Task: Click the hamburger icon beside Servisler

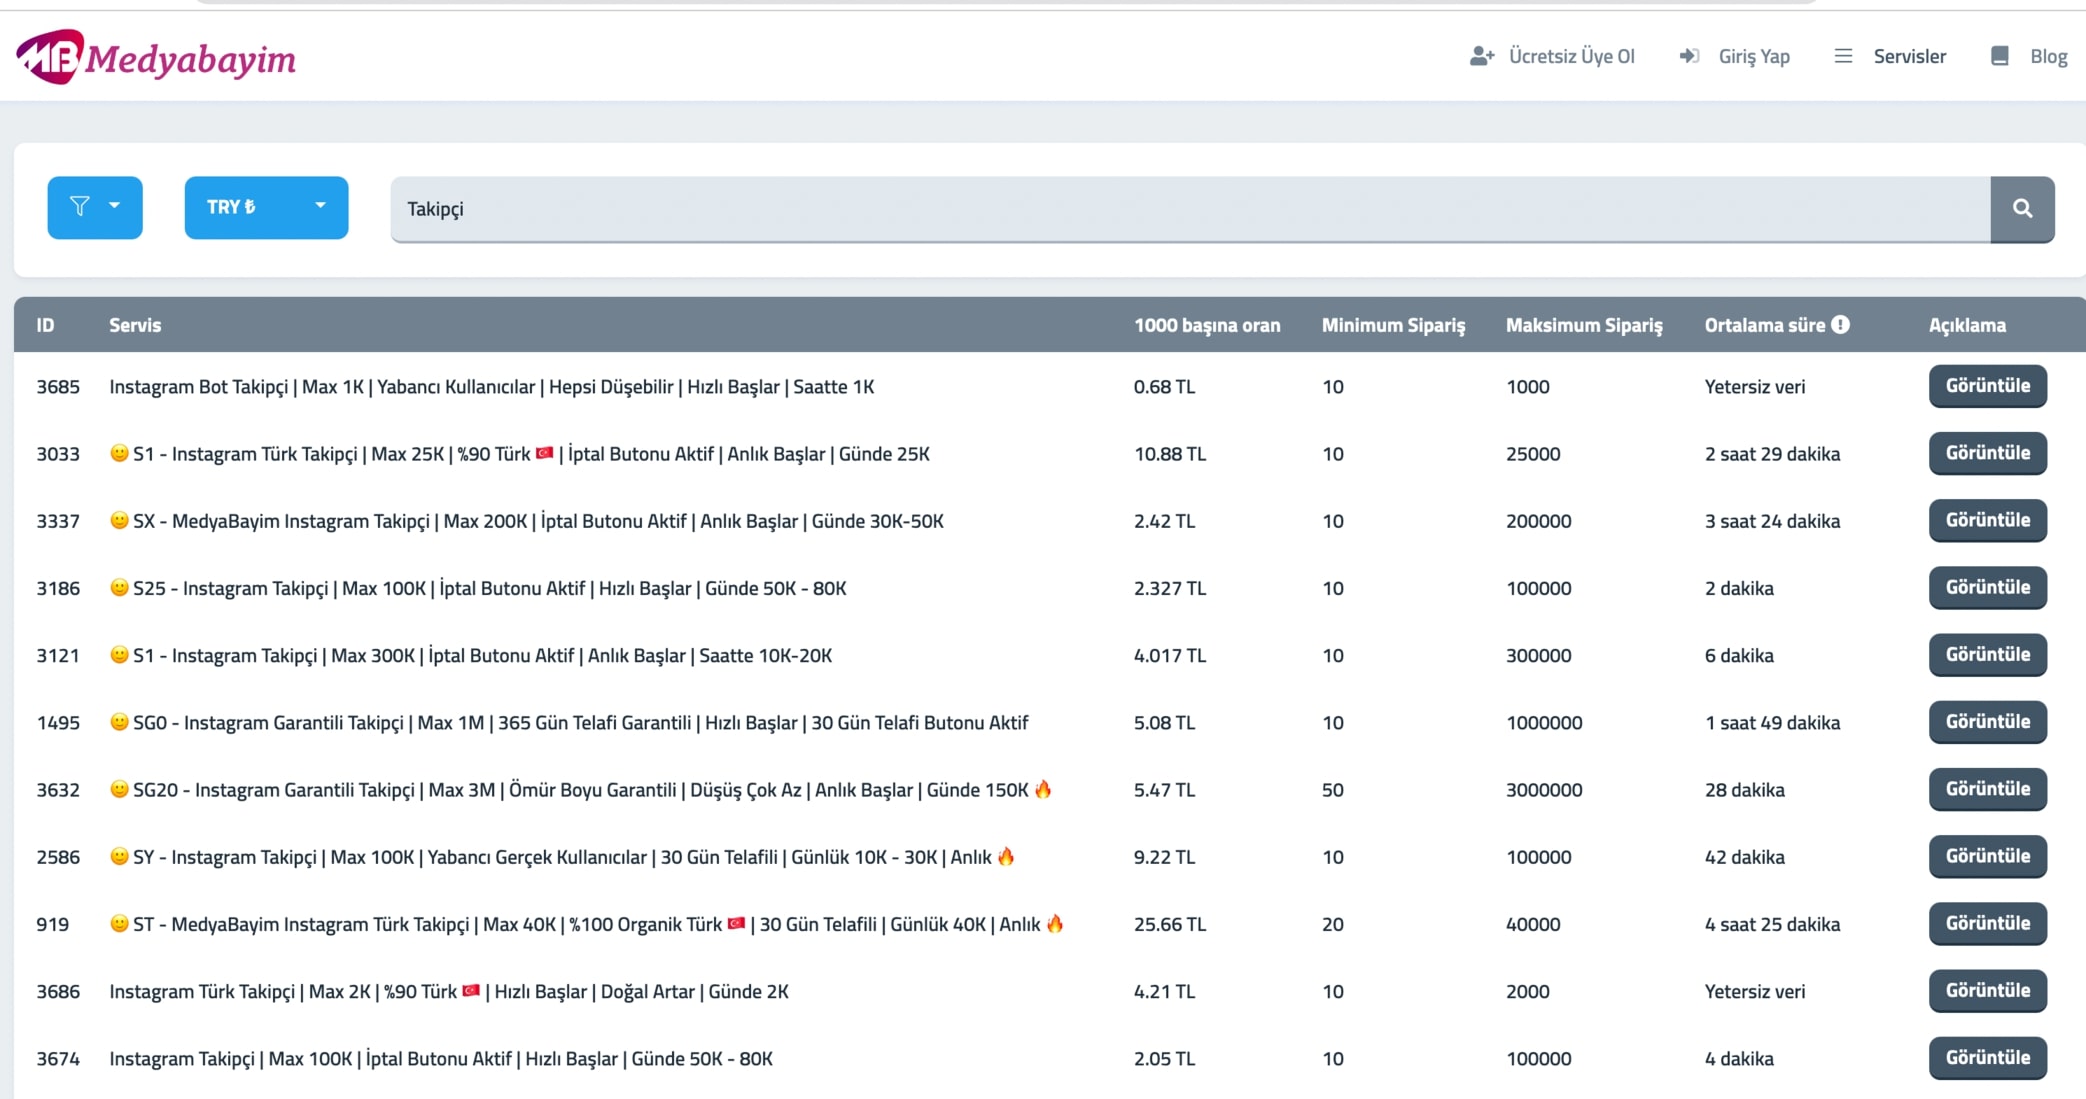Action: coord(1843,56)
